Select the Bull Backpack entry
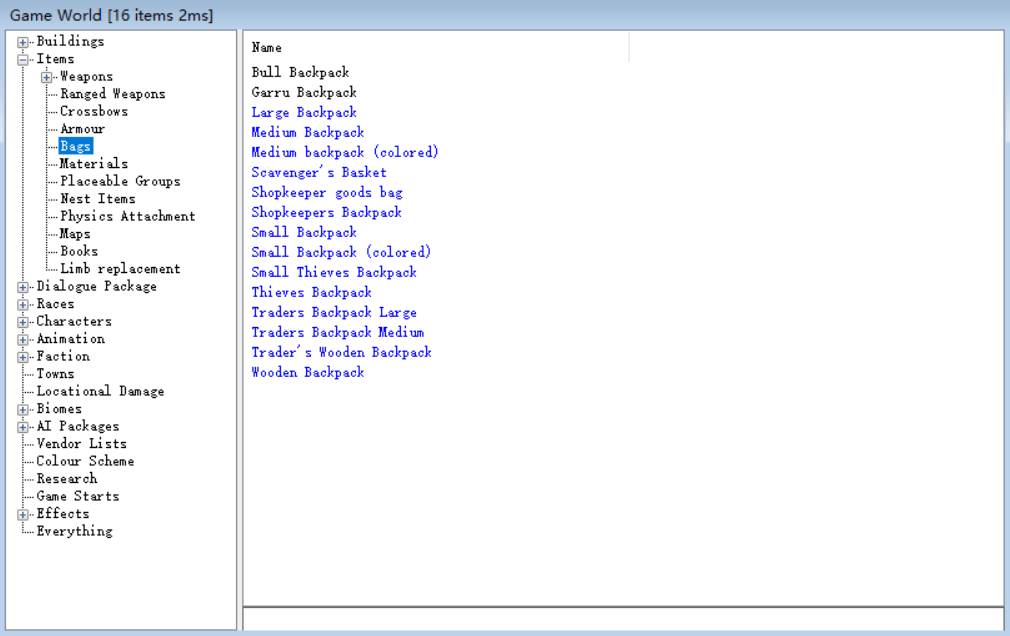This screenshot has width=1010, height=636. [x=300, y=72]
